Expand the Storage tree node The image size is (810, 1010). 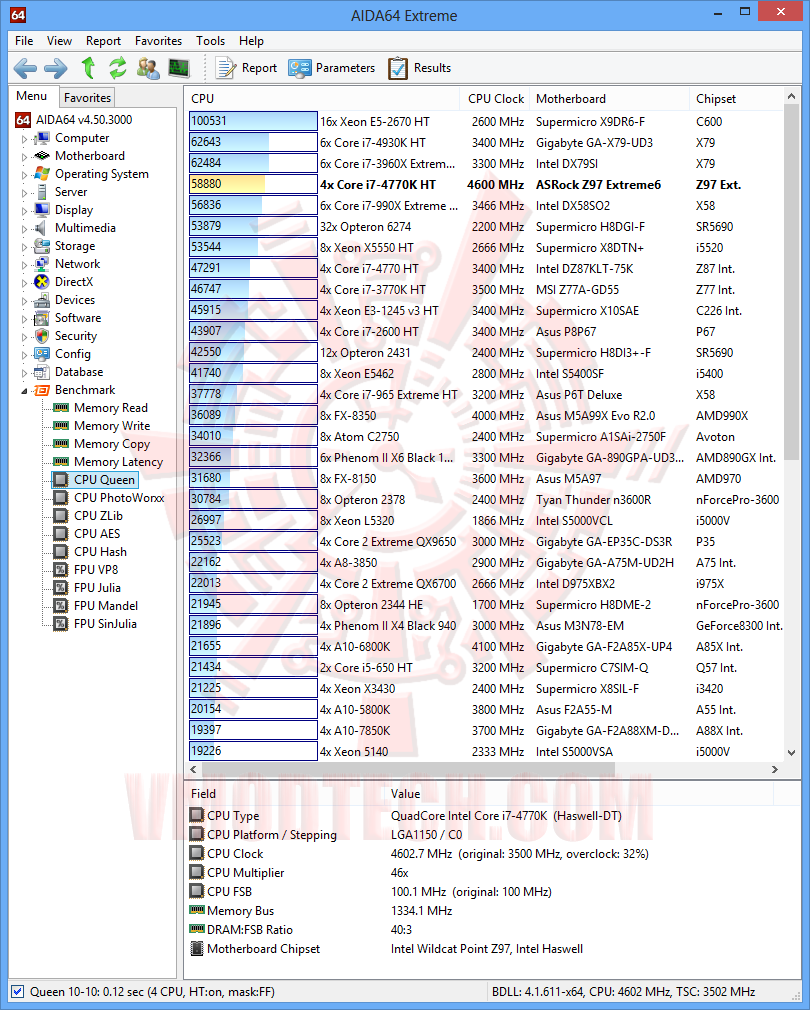click(x=24, y=247)
